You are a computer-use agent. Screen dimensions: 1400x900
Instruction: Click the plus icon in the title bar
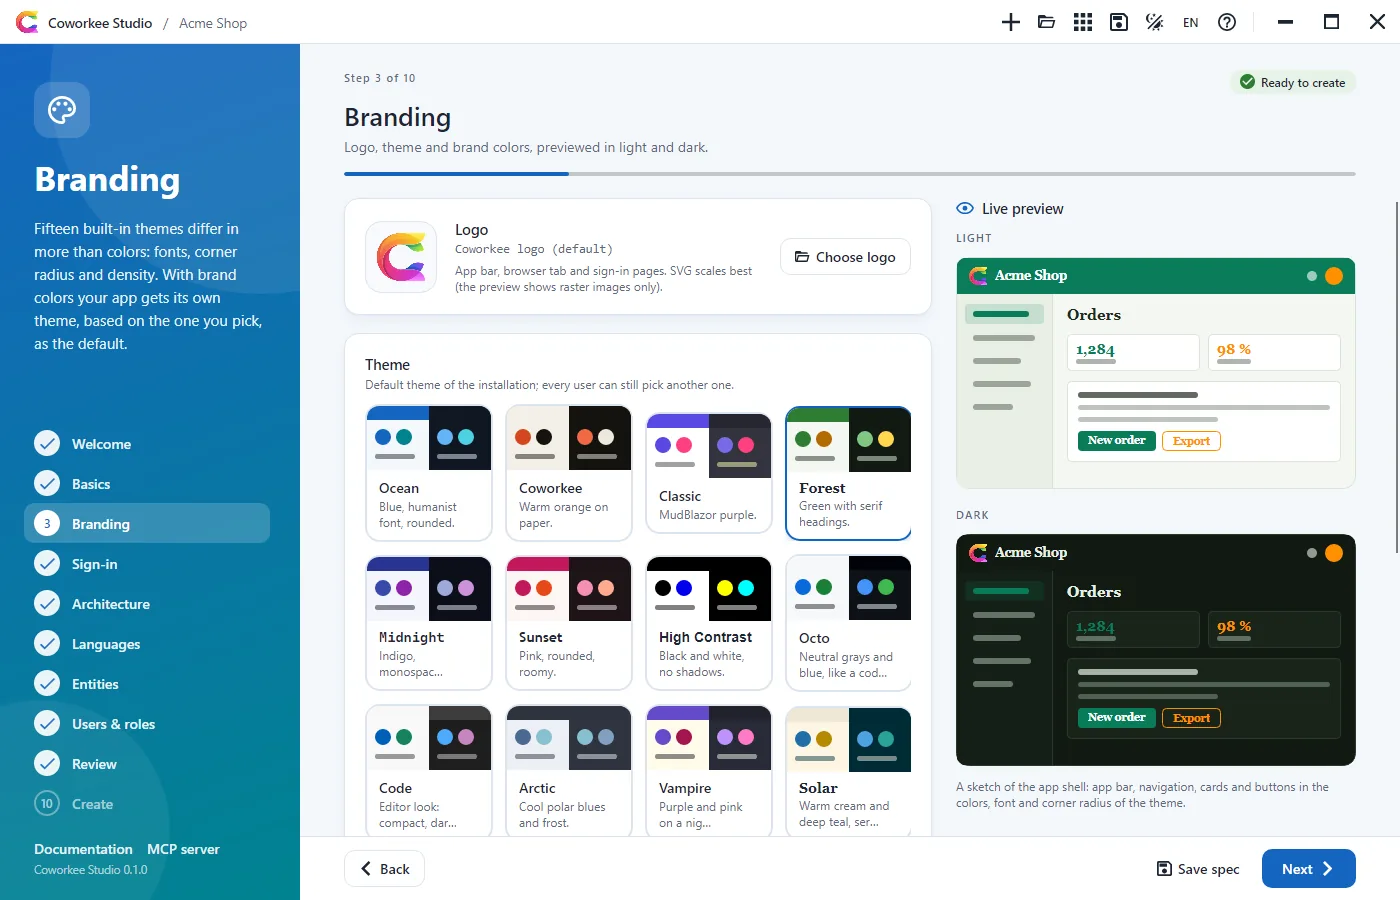tap(1011, 22)
